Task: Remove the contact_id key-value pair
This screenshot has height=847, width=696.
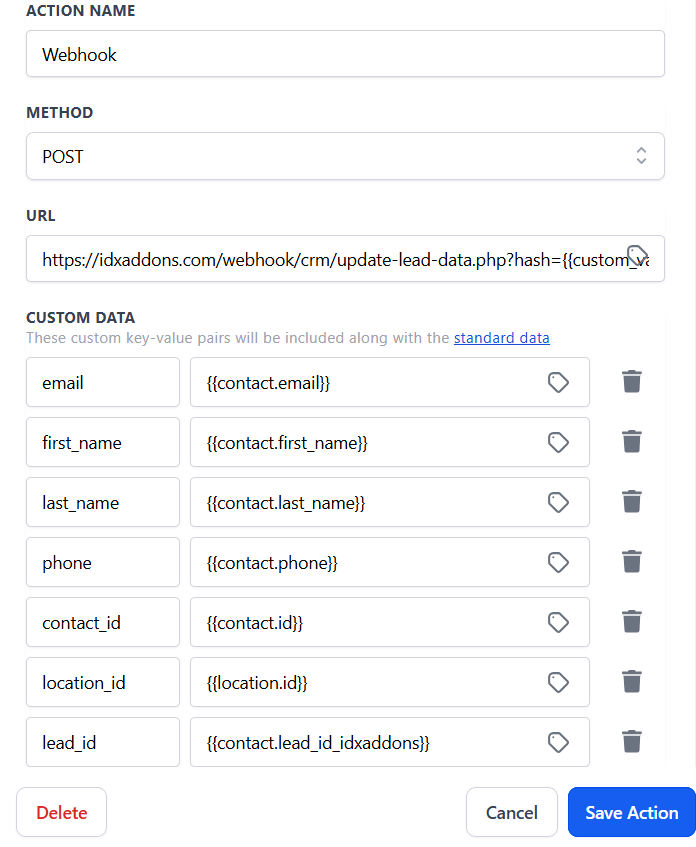Action: [x=631, y=622]
